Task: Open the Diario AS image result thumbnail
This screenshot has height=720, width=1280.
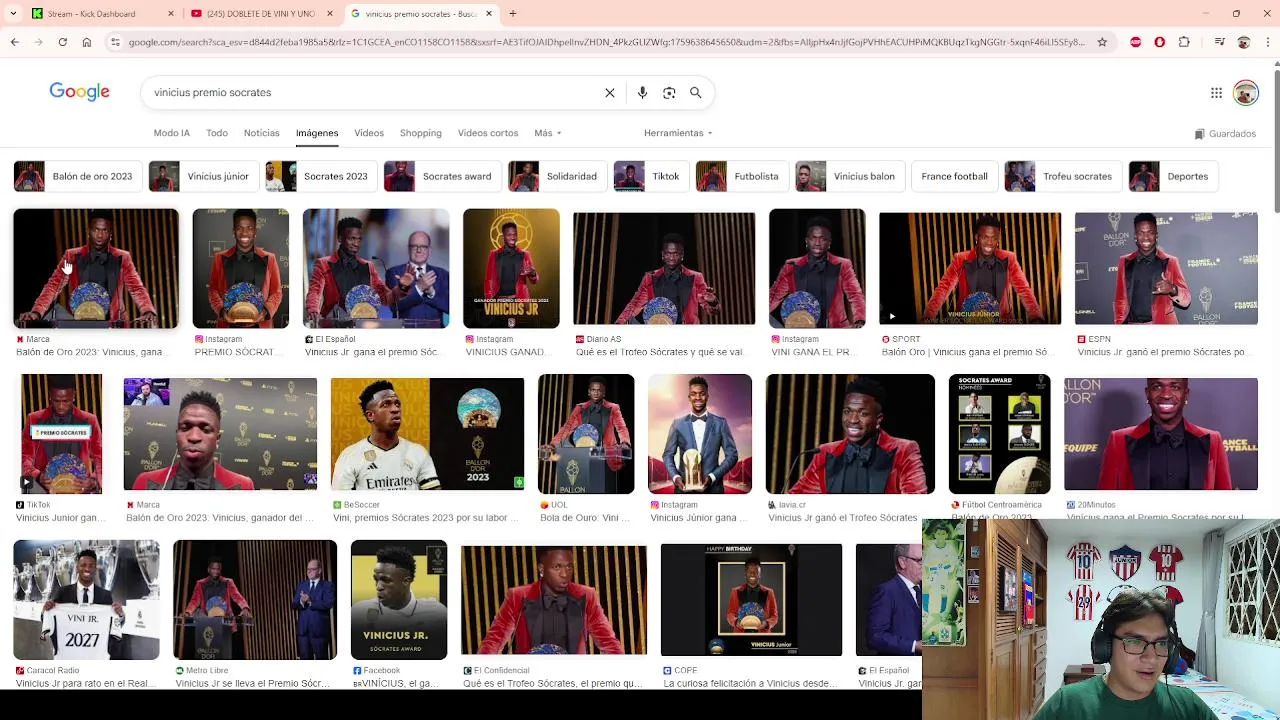Action: coord(664,268)
